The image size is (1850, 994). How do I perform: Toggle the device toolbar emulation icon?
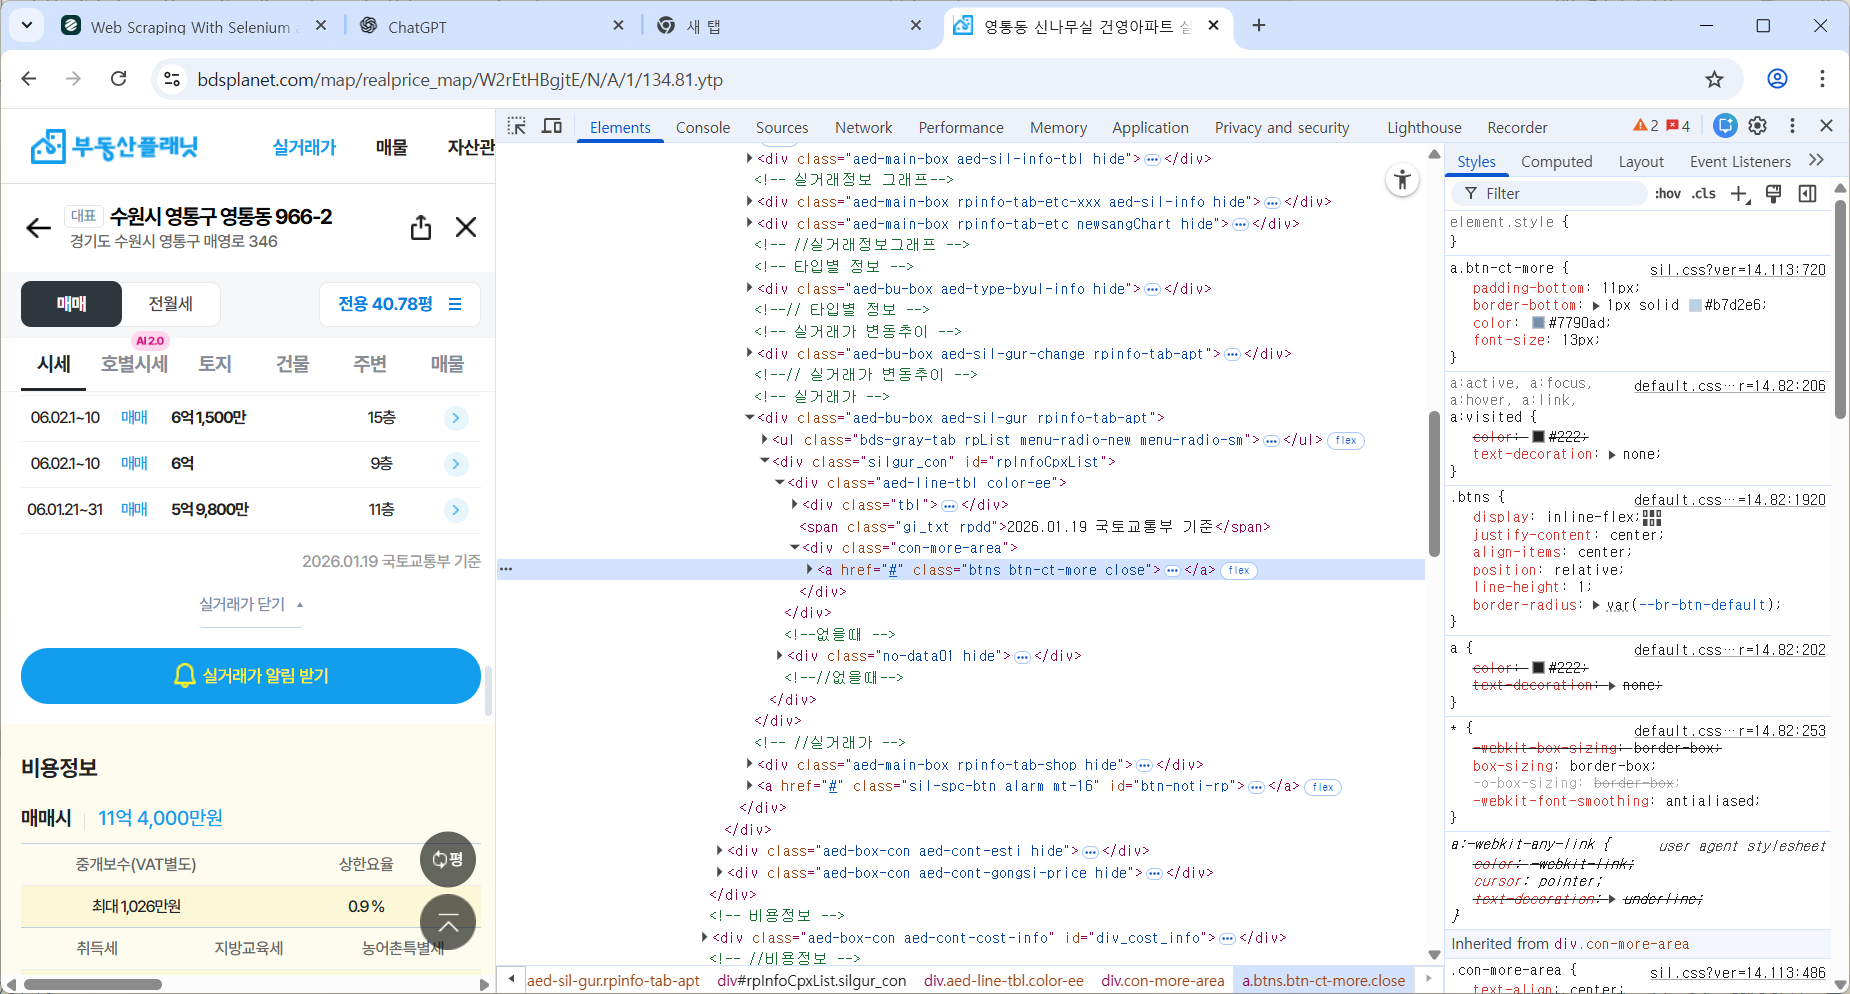tap(552, 126)
